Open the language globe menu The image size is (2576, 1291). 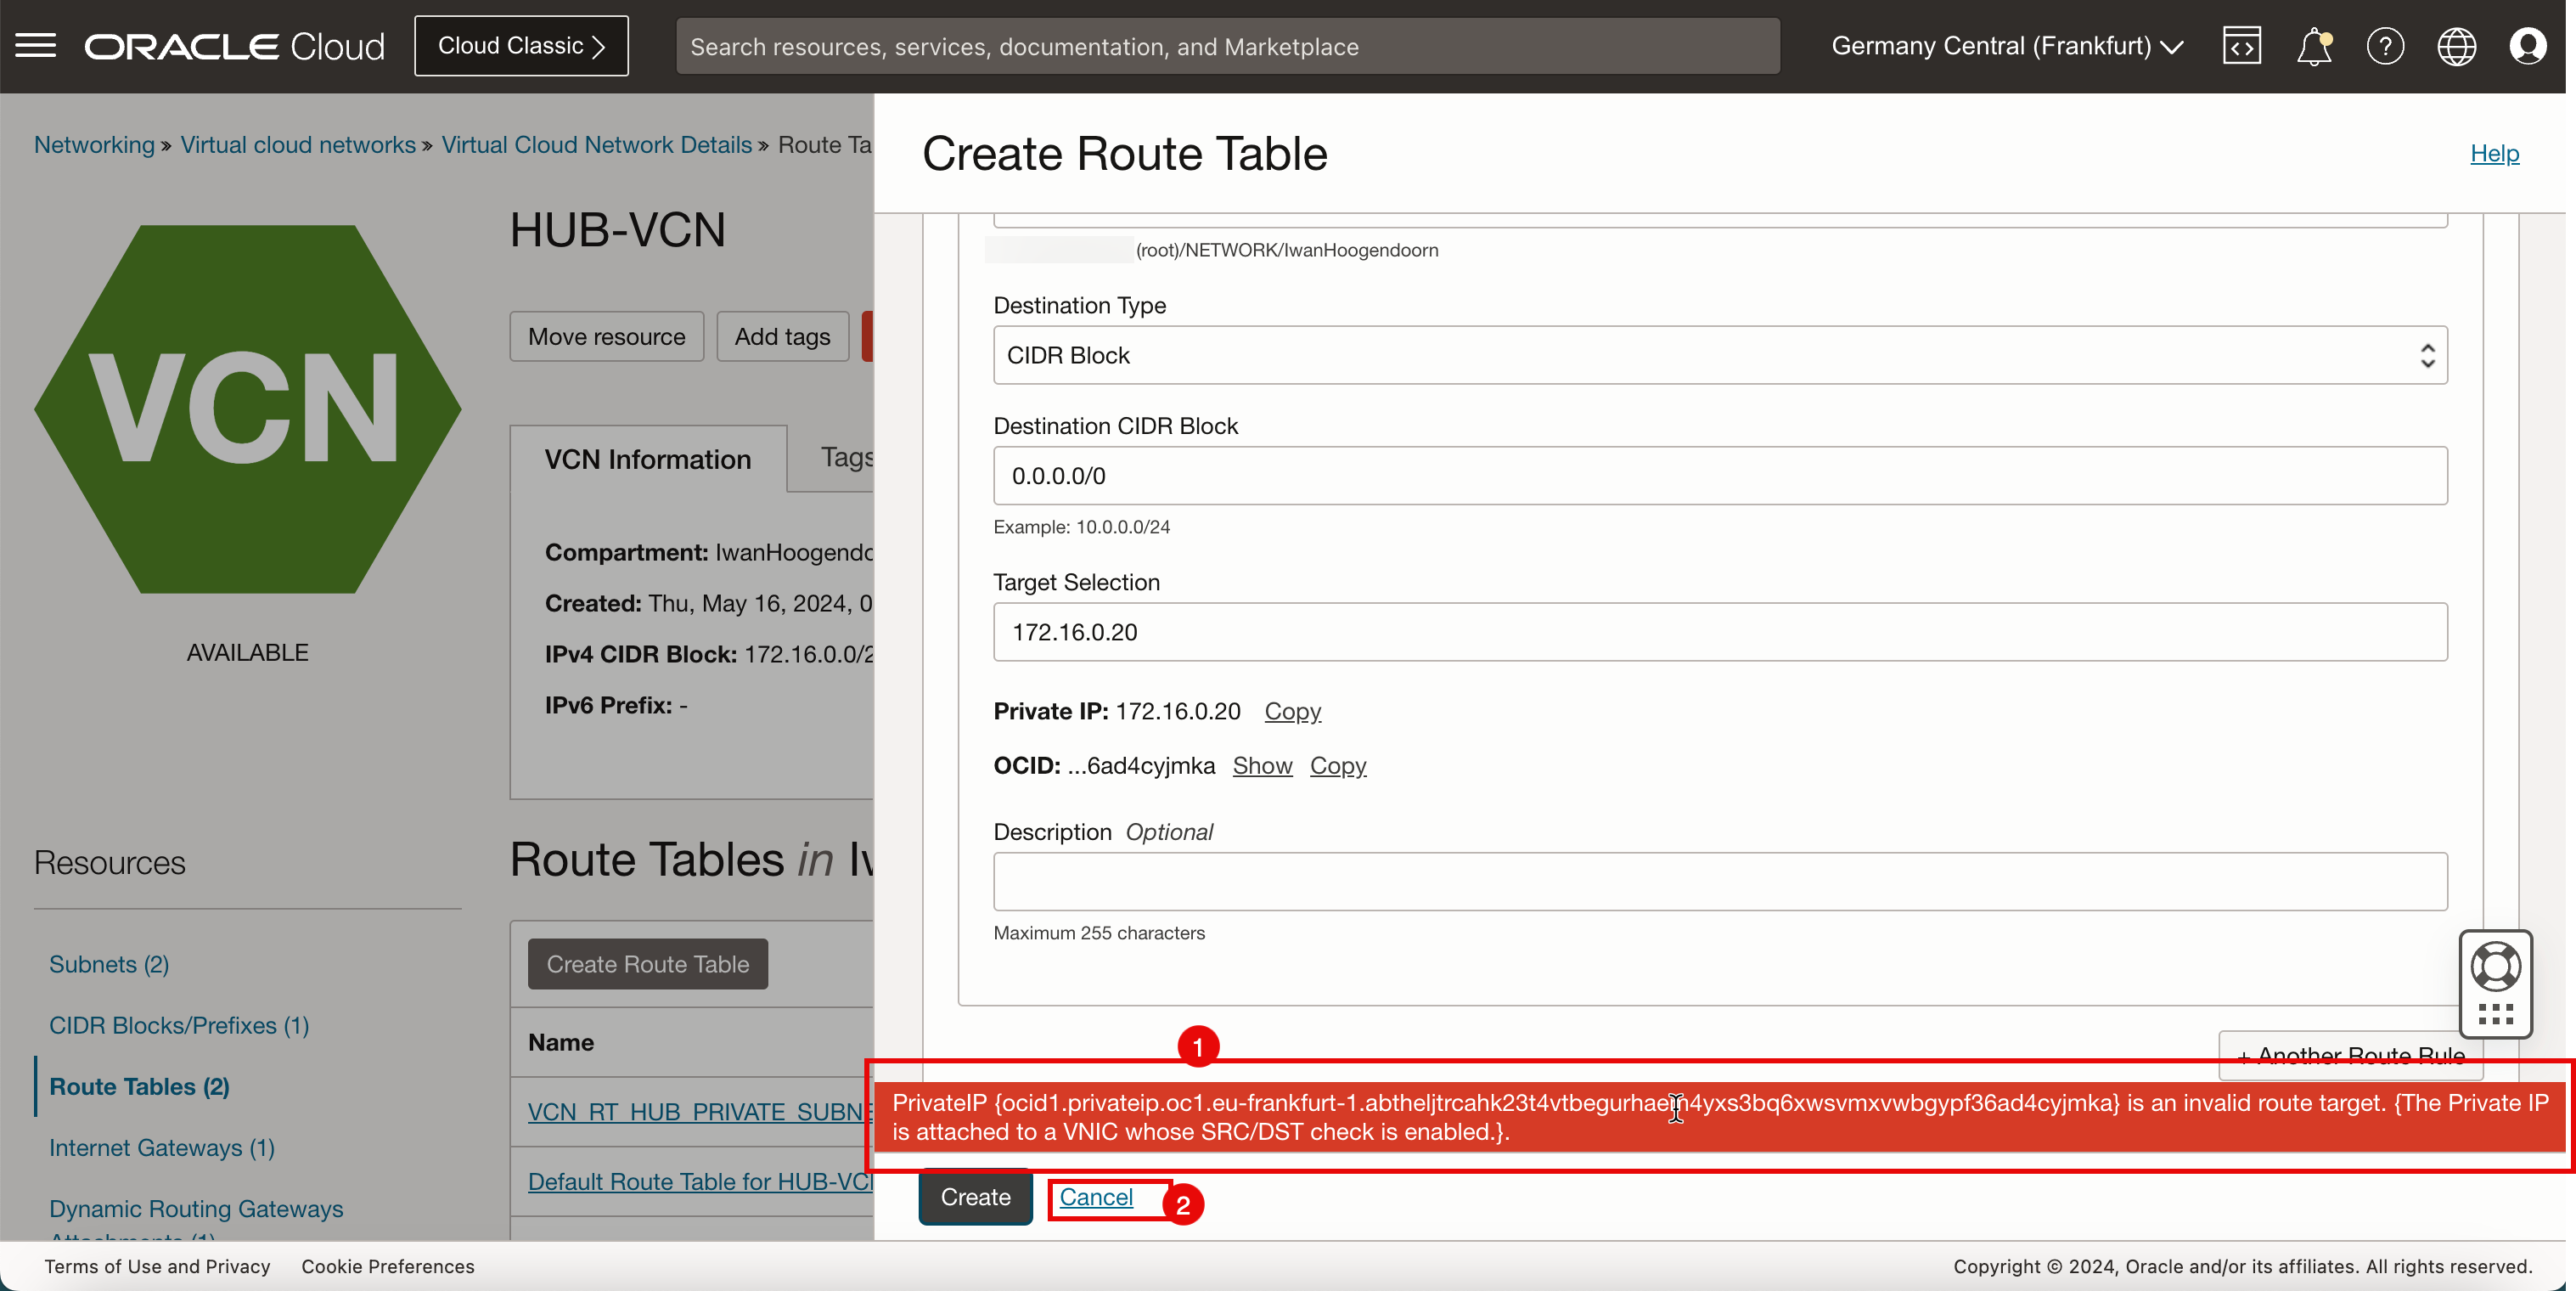(x=2456, y=46)
